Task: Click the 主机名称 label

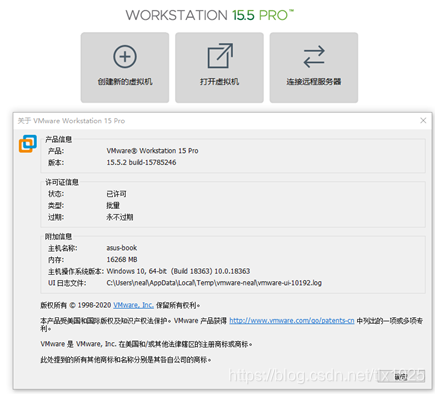Action: (63, 248)
